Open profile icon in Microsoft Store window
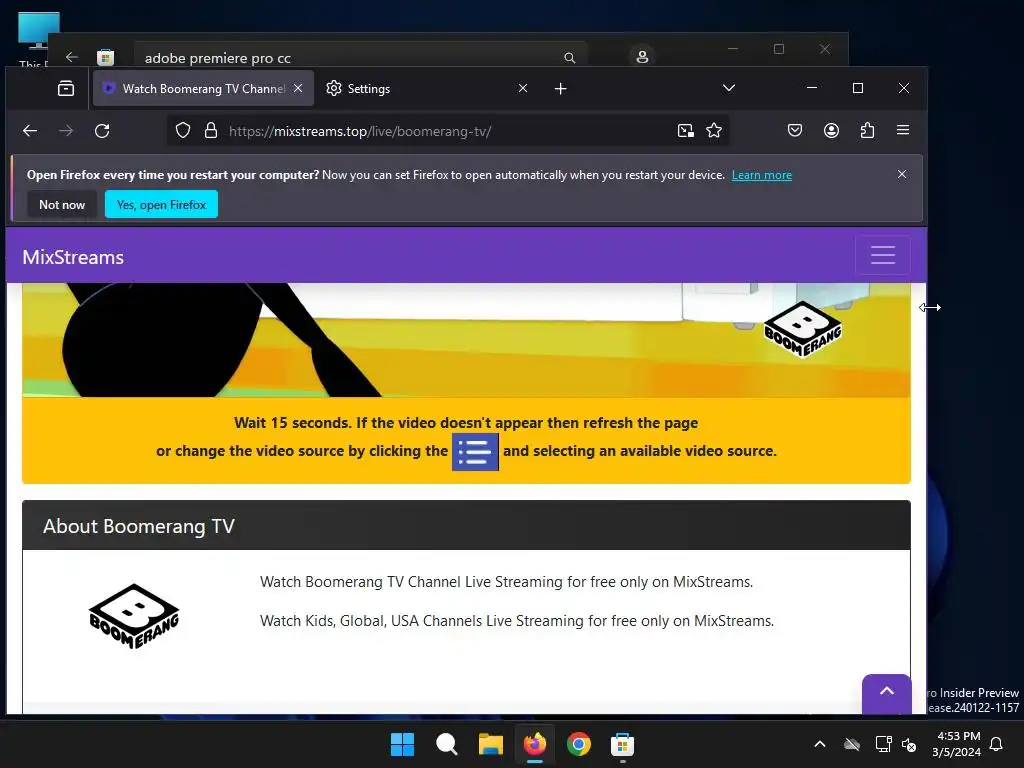This screenshot has width=1024, height=768. click(x=642, y=56)
